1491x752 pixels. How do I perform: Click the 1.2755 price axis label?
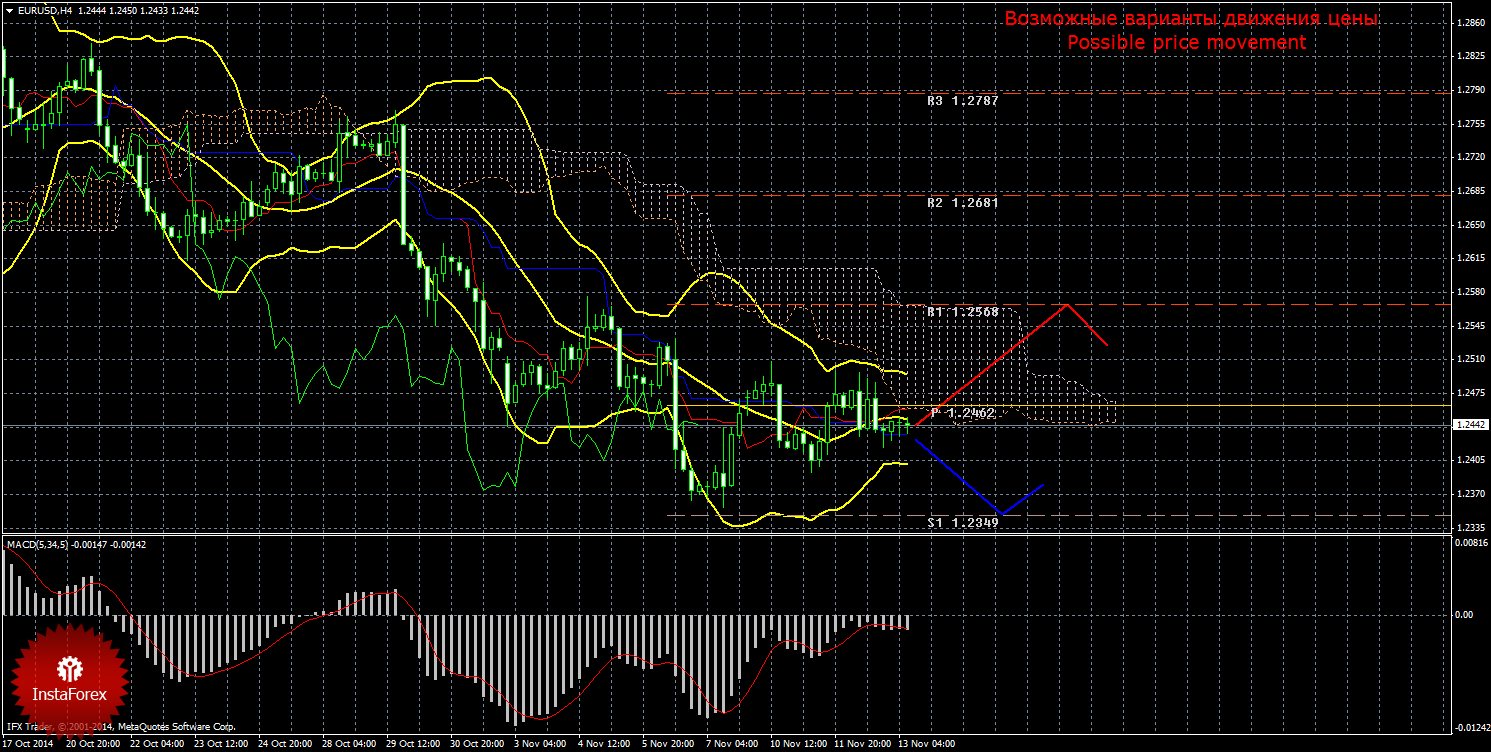1471,124
